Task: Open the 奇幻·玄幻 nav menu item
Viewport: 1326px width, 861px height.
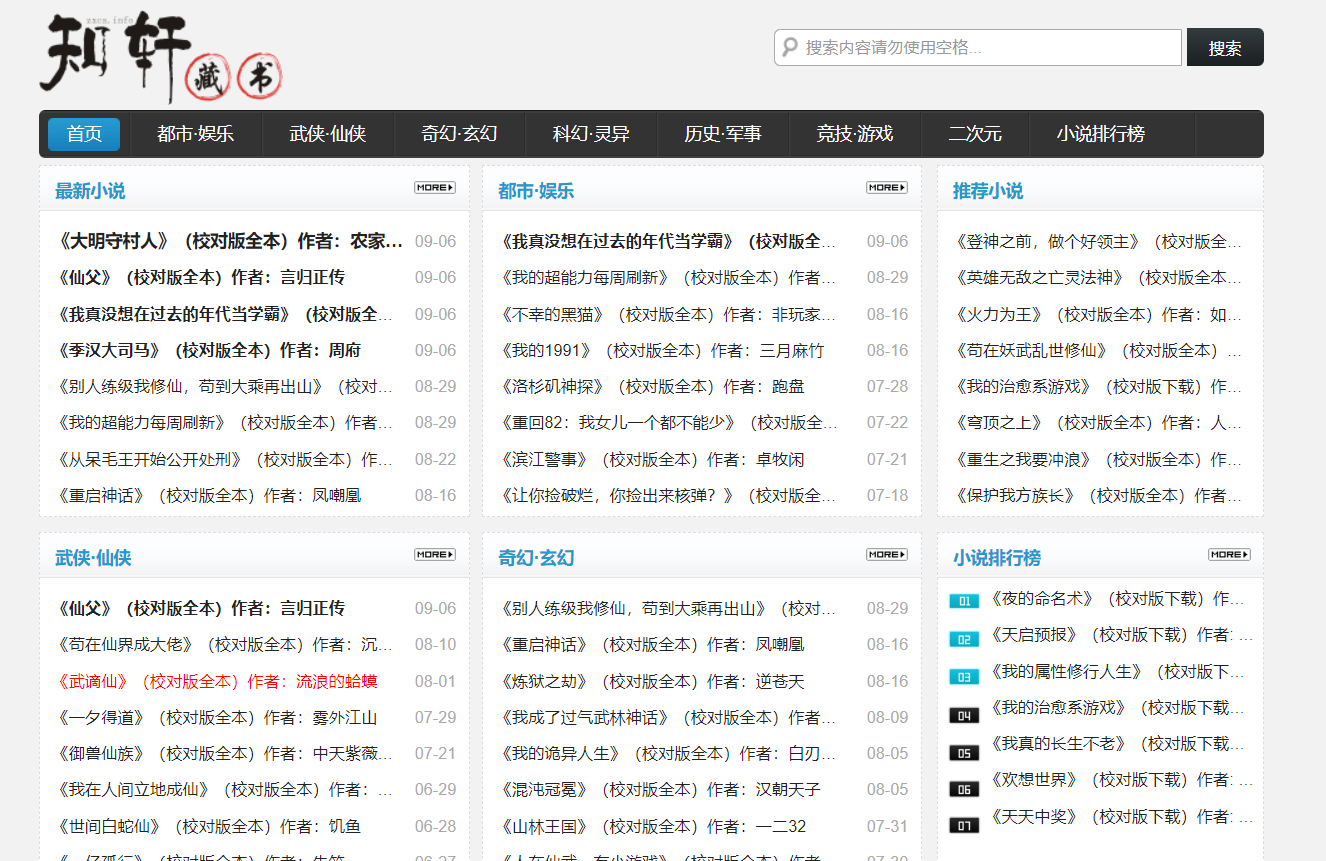Action: tap(460, 134)
